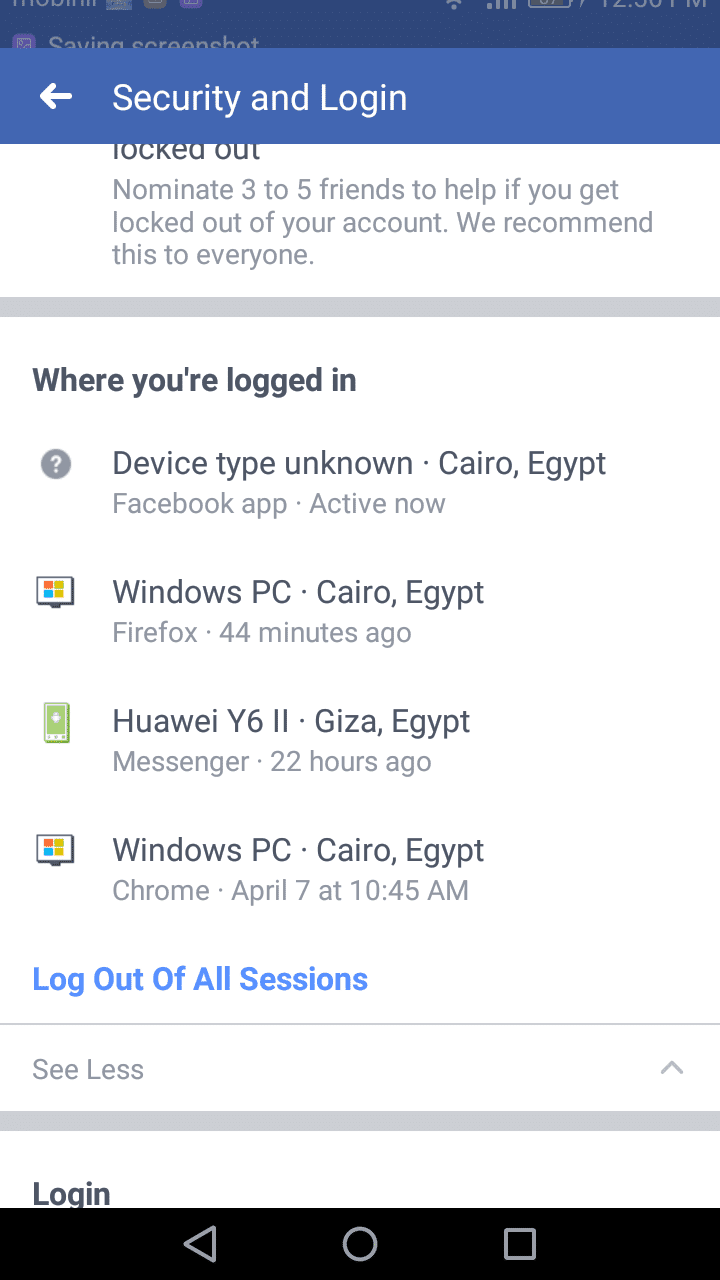Screen dimensions: 720x1280
Task: Tap the Where you're logged in heading
Action: (195, 380)
